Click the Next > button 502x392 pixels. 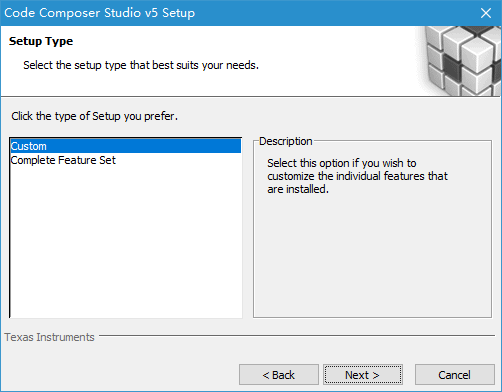(363, 375)
